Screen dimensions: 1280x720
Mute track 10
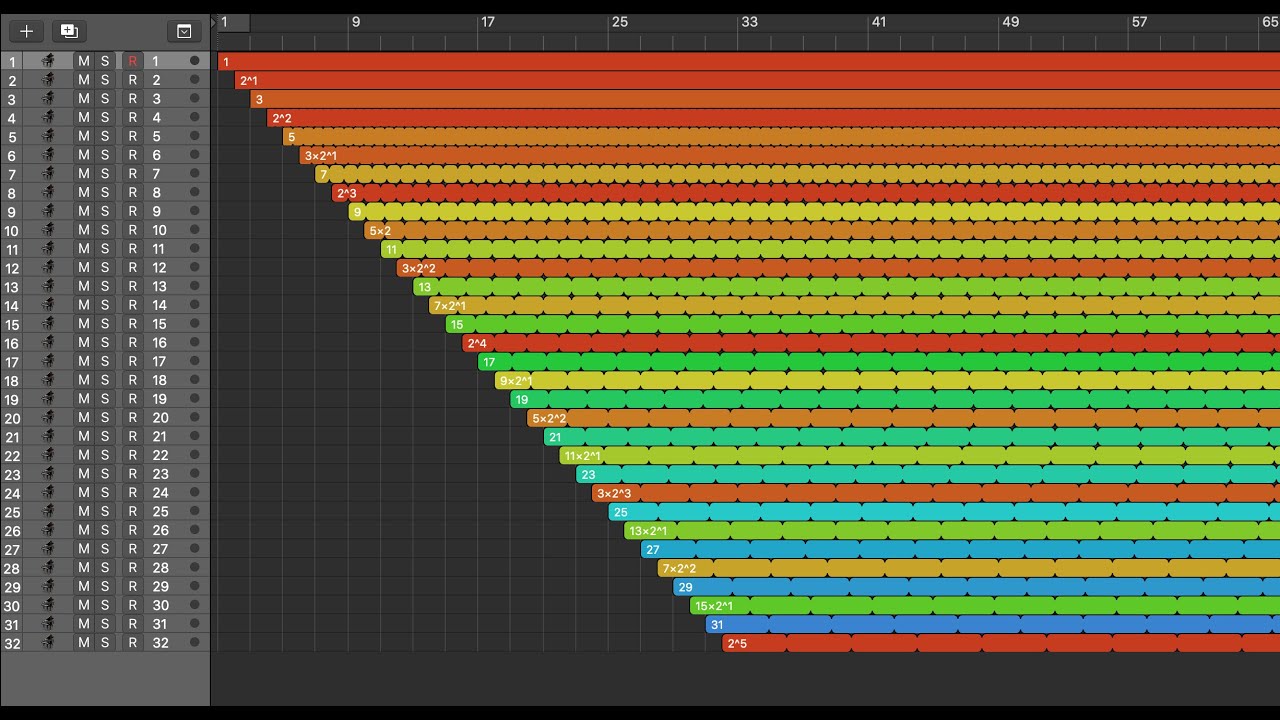point(84,230)
